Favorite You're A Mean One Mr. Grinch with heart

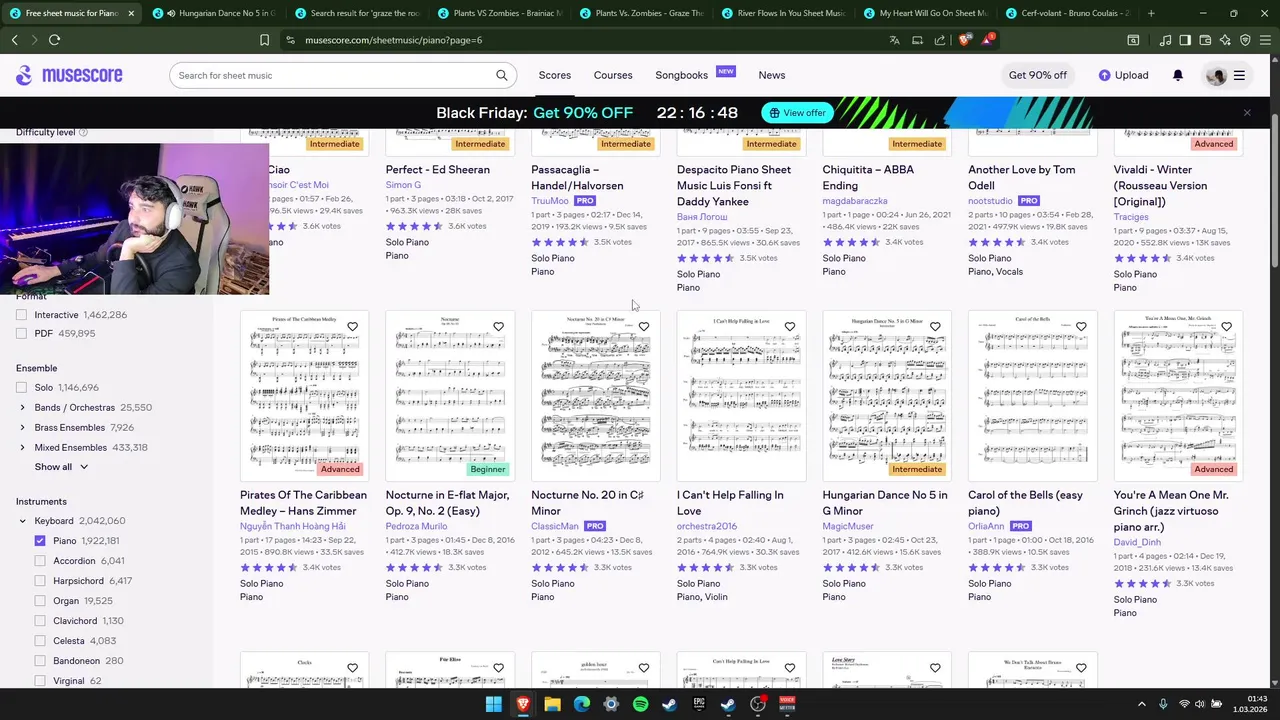click(1227, 327)
